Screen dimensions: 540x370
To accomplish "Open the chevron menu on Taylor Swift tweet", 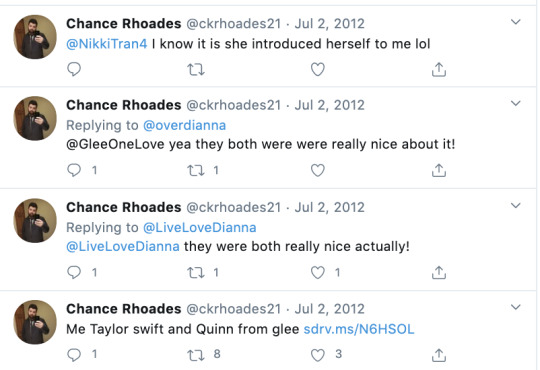I will (516, 307).
